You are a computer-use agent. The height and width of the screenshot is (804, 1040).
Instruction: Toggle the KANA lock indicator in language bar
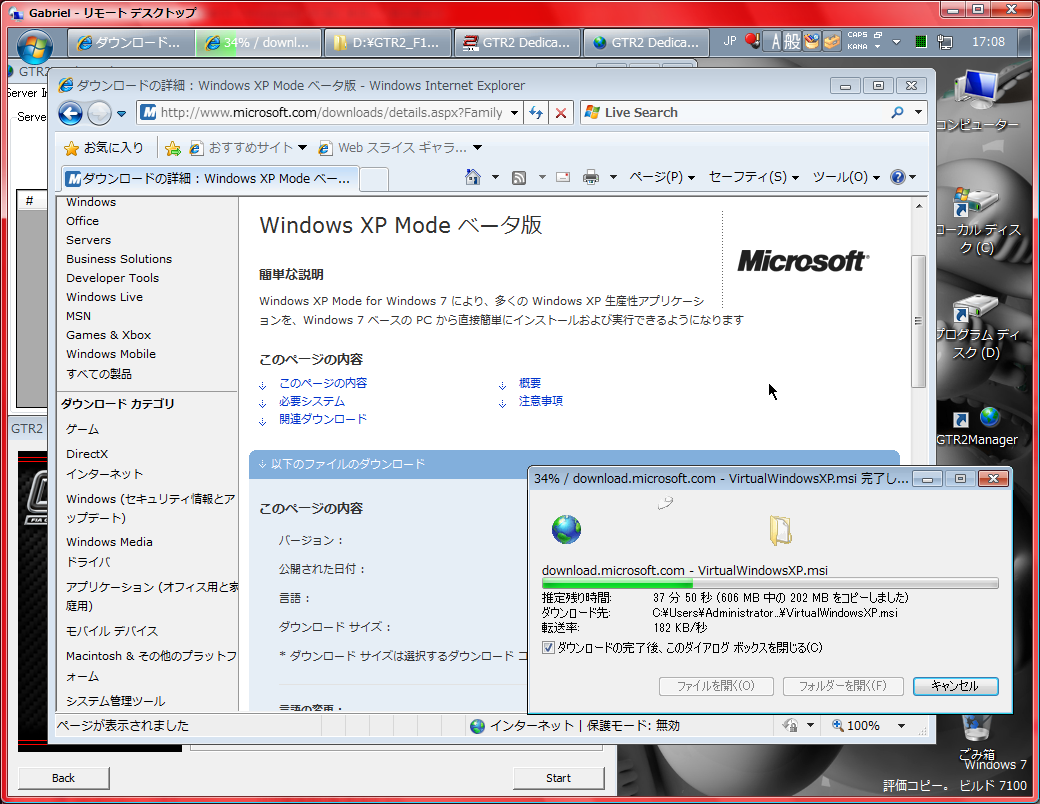point(858,47)
